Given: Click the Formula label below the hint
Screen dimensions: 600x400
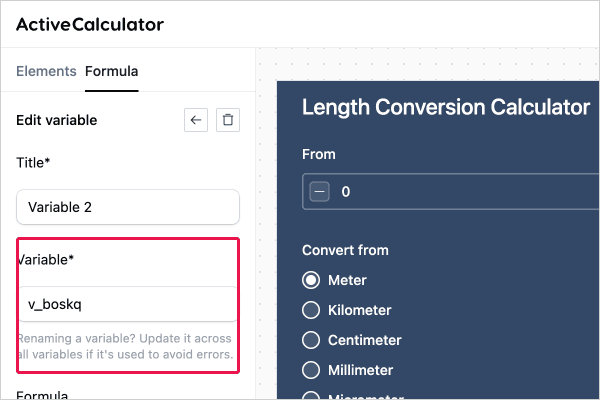Looking at the screenshot, I should pyautogui.click(x=42, y=395).
